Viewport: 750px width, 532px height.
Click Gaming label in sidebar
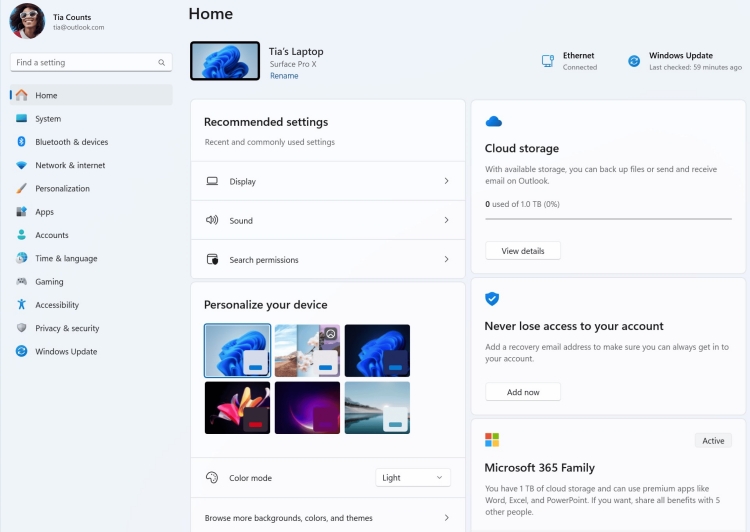click(x=49, y=282)
